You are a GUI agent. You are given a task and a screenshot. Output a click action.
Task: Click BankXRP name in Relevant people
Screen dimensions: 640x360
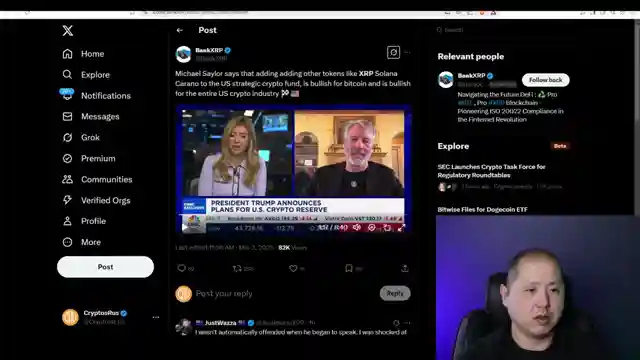coord(471,76)
